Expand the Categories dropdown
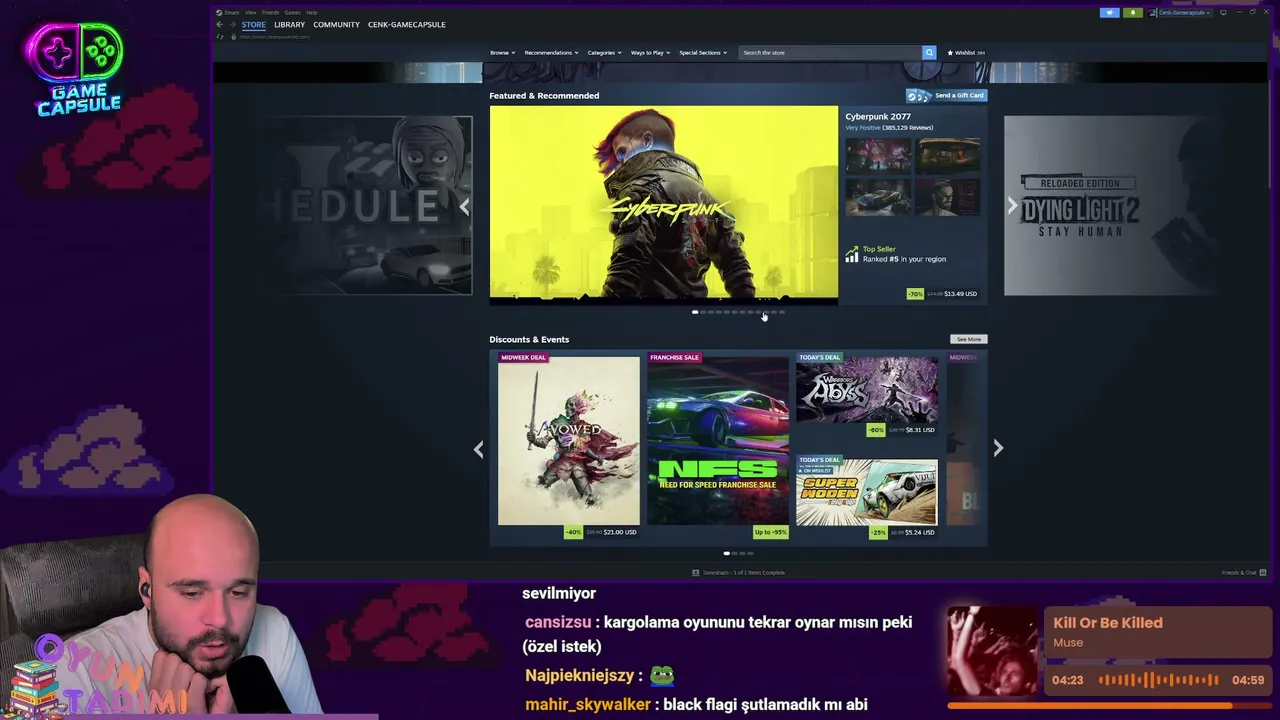The image size is (1280, 720). tap(604, 52)
